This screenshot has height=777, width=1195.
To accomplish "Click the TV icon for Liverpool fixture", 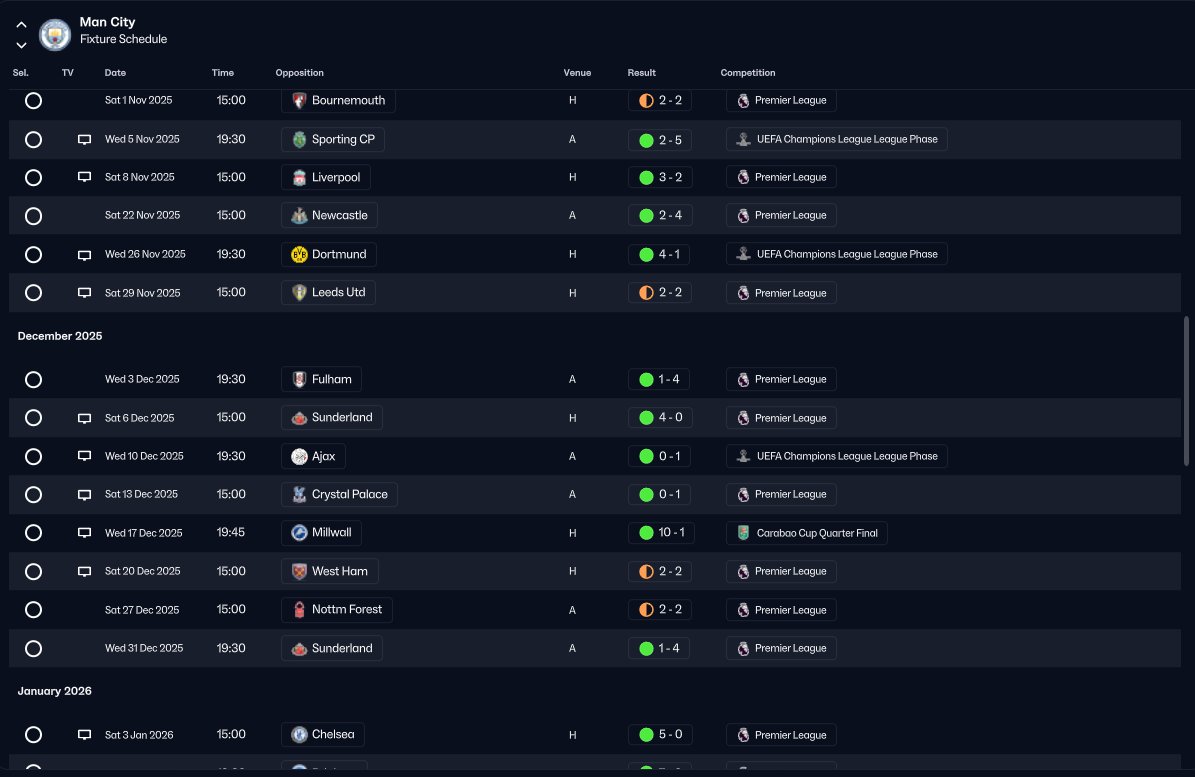I will [85, 177].
